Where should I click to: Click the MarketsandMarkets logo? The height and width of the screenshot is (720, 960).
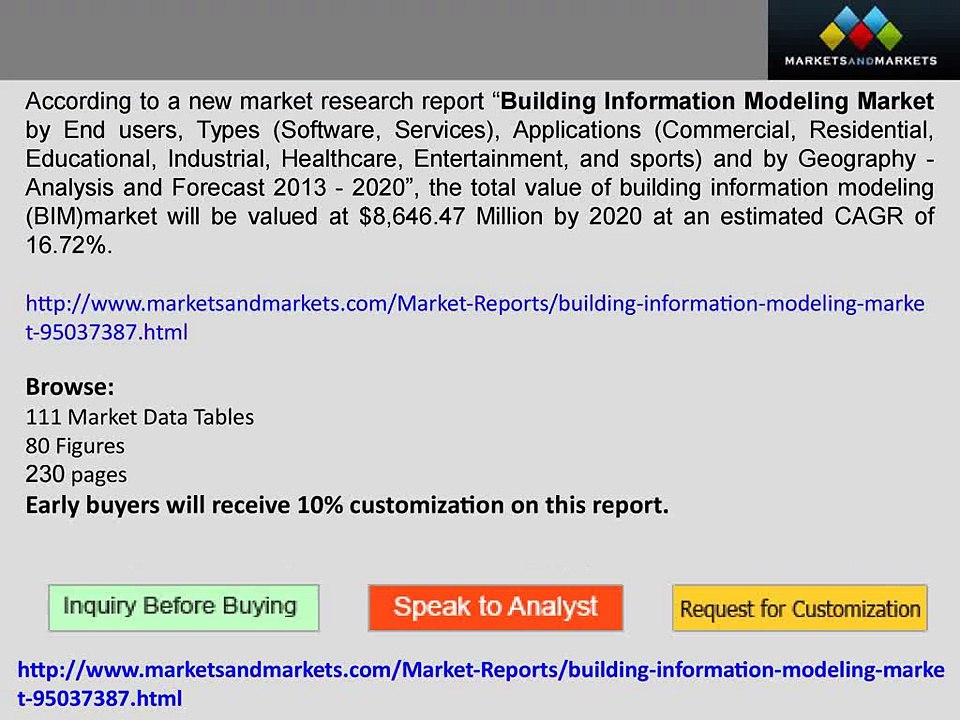pyautogui.click(x=863, y=40)
